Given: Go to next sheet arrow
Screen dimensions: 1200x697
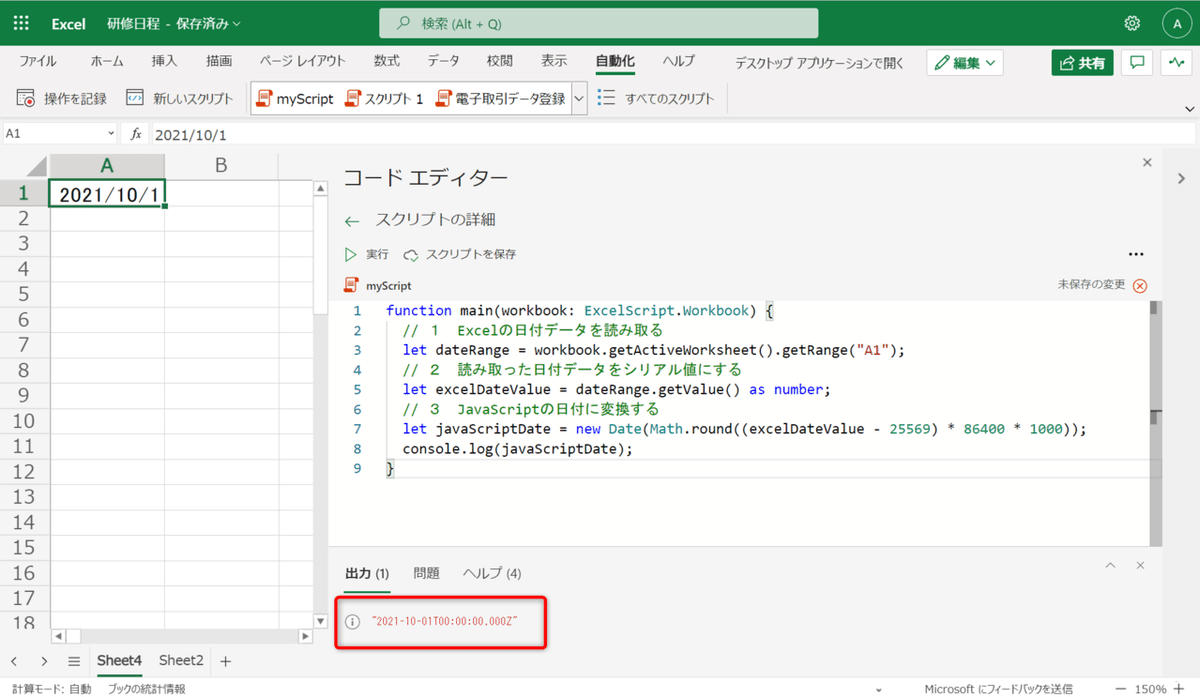Looking at the screenshot, I should point(44,661).
